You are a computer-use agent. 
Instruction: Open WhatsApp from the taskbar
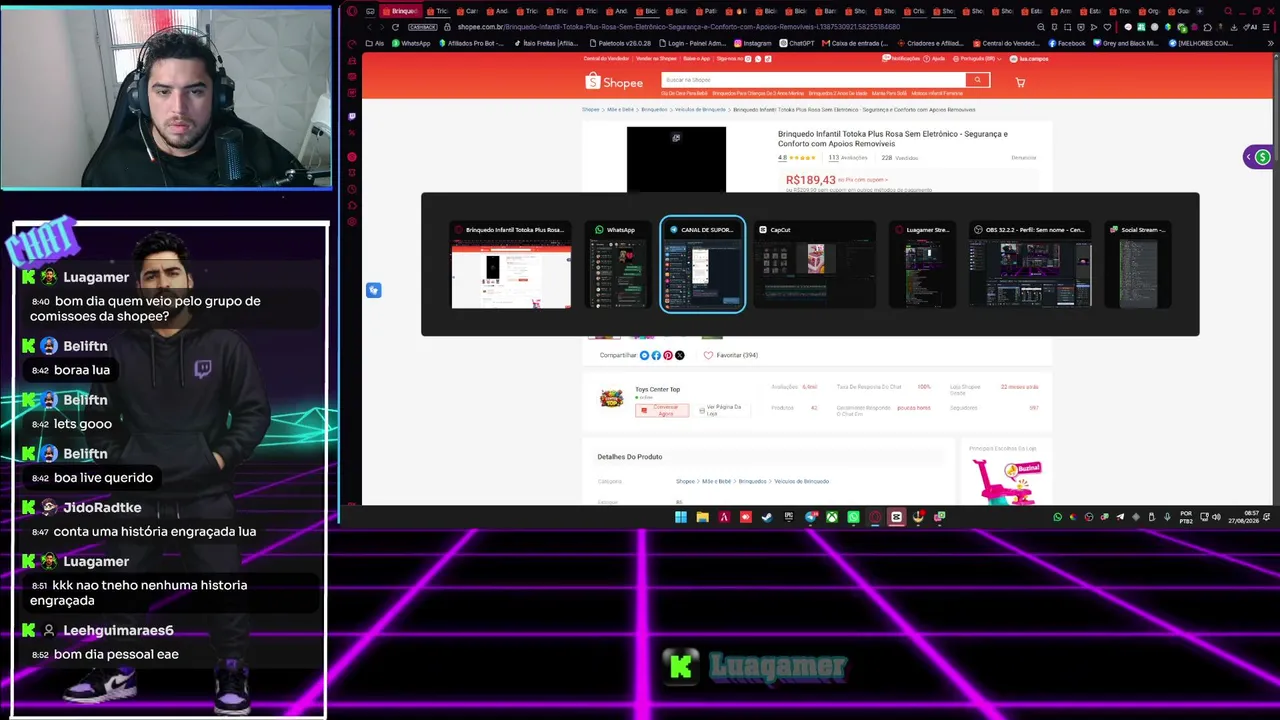853,517
